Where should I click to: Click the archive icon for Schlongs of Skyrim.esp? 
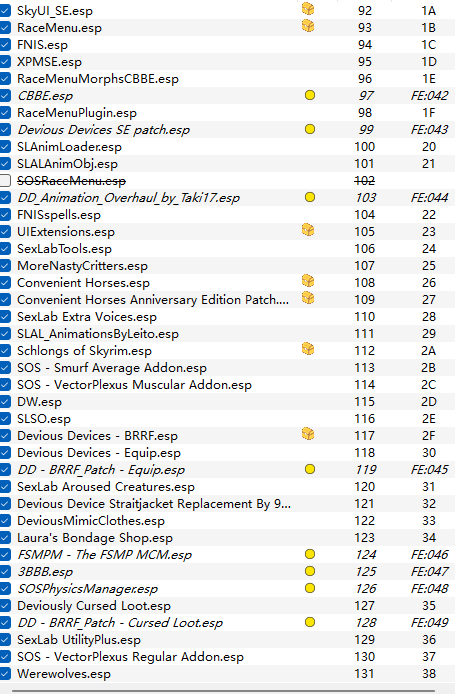[308, 349]
